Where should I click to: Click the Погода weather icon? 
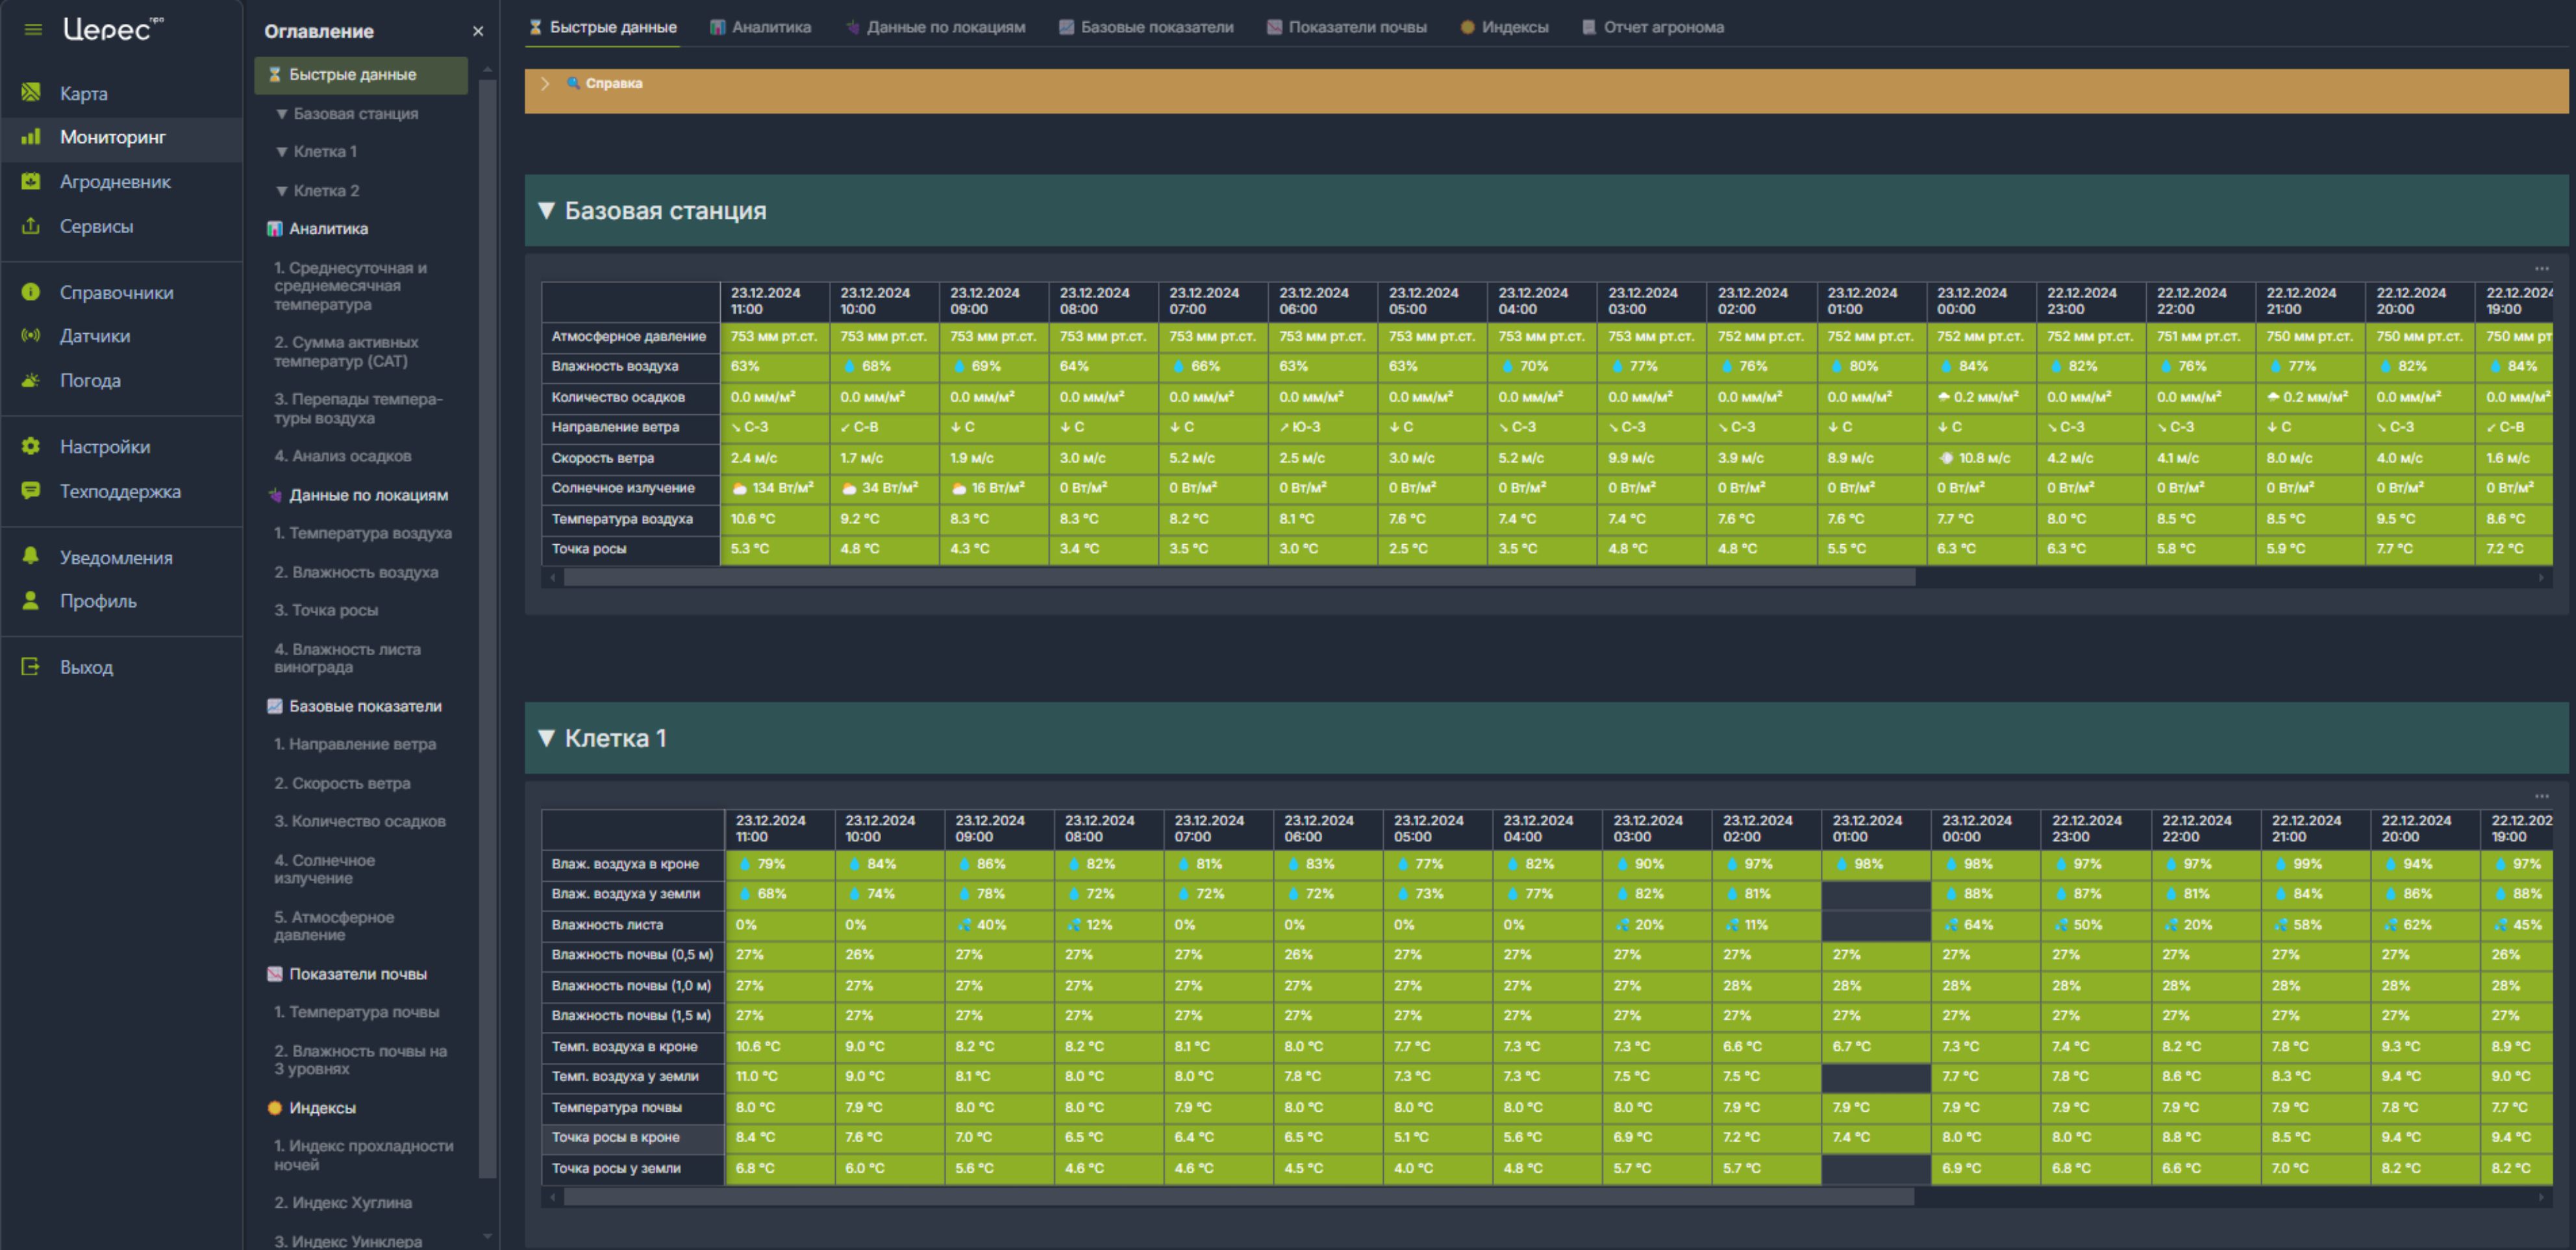31,380
